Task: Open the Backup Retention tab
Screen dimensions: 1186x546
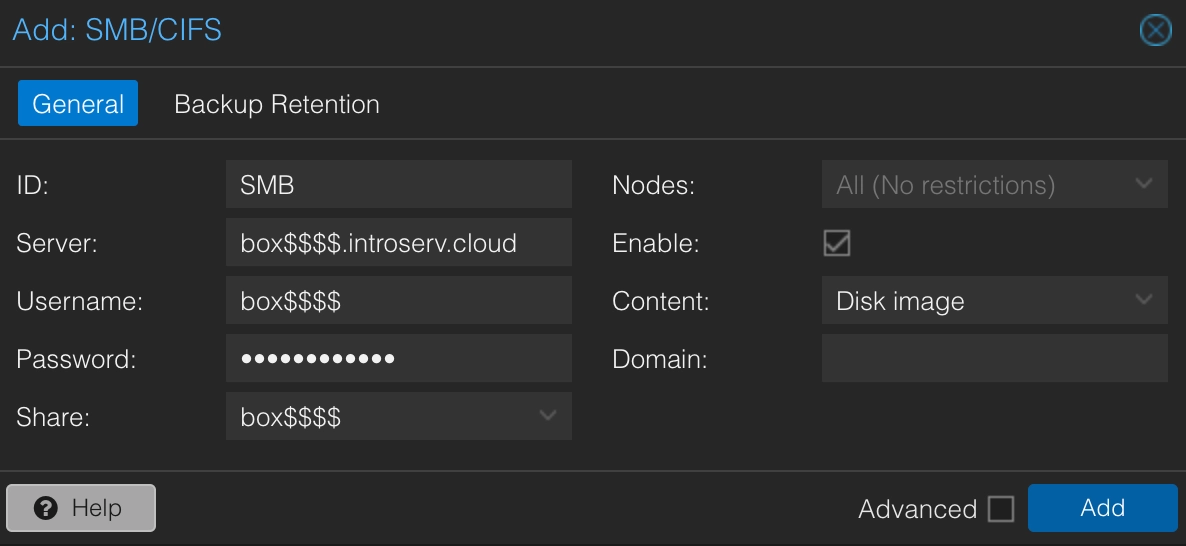Action: coord(277,104)
